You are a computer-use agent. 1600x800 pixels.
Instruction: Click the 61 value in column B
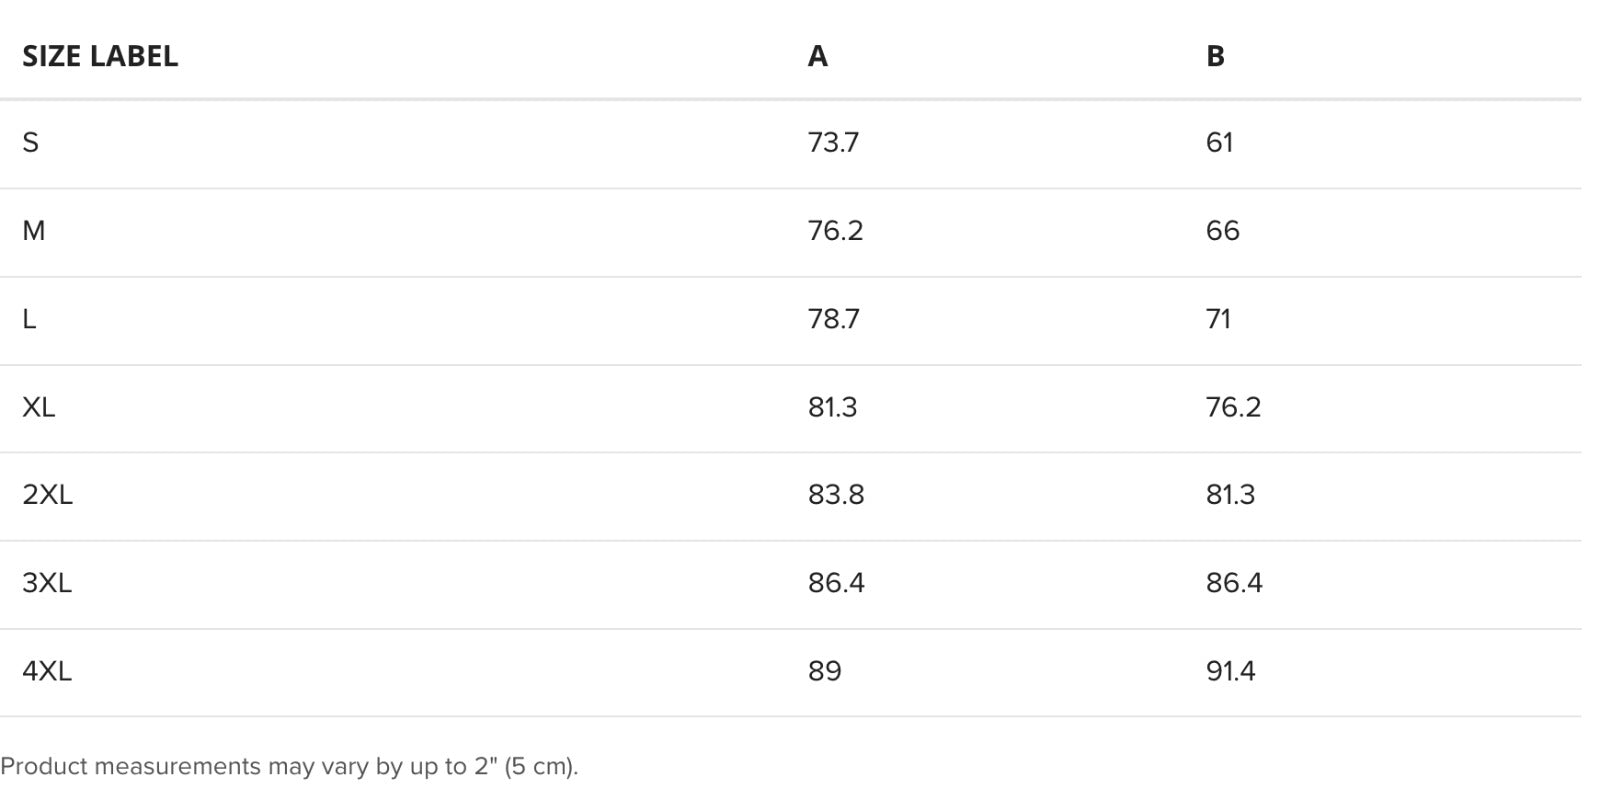click(1219, 143)
